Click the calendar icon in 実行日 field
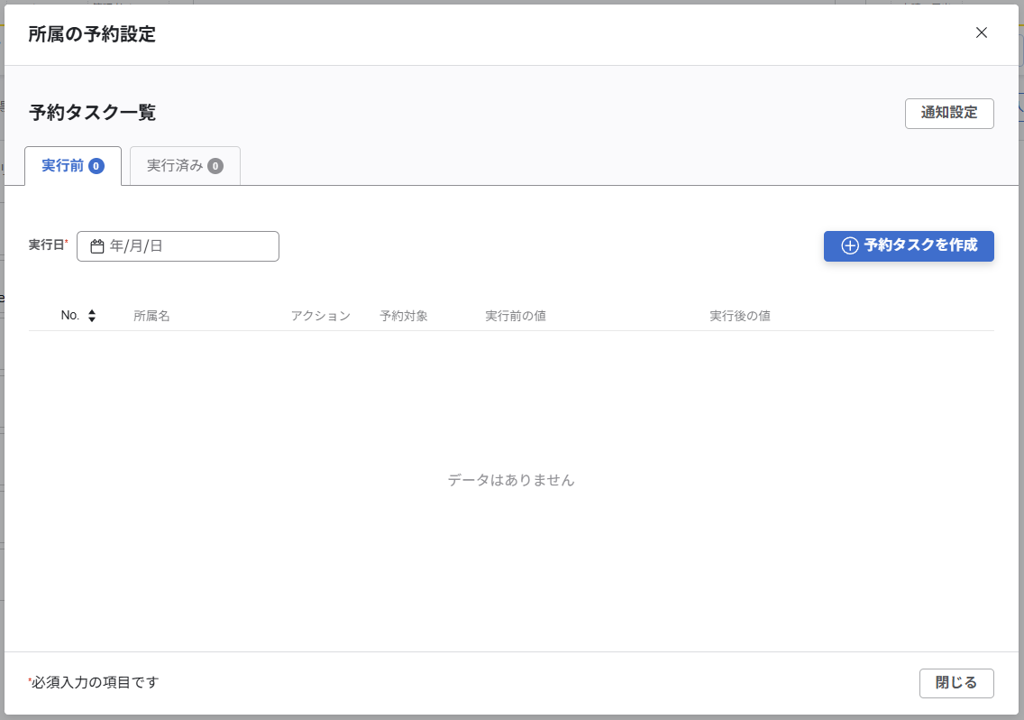1024x720 pixels. tap(97, 246)
